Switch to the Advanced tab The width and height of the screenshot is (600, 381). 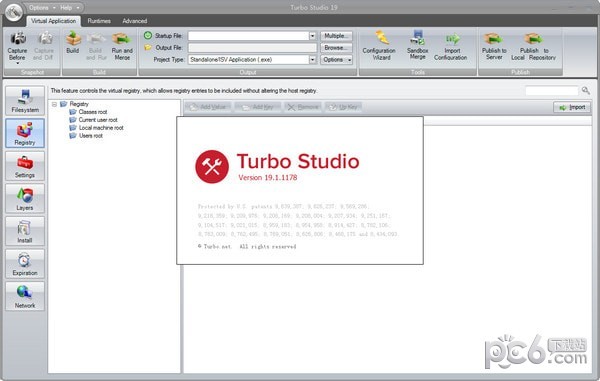click(135, 21)
